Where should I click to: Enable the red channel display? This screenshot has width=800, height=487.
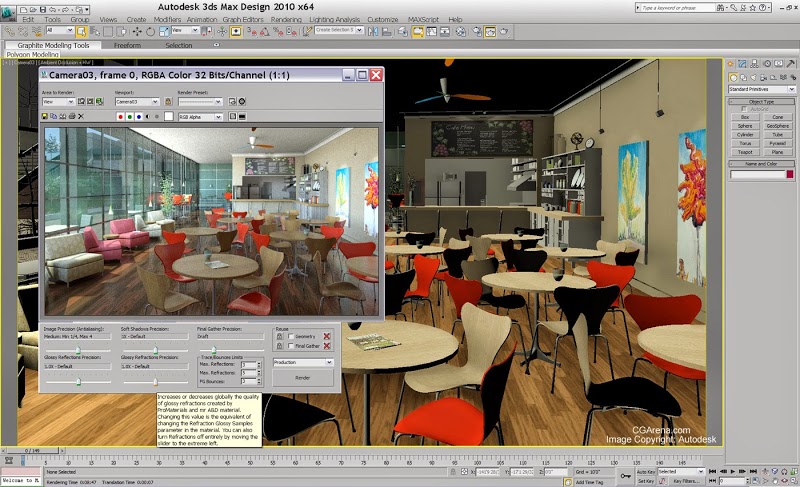pyautogui.click(x=120, y=117)
